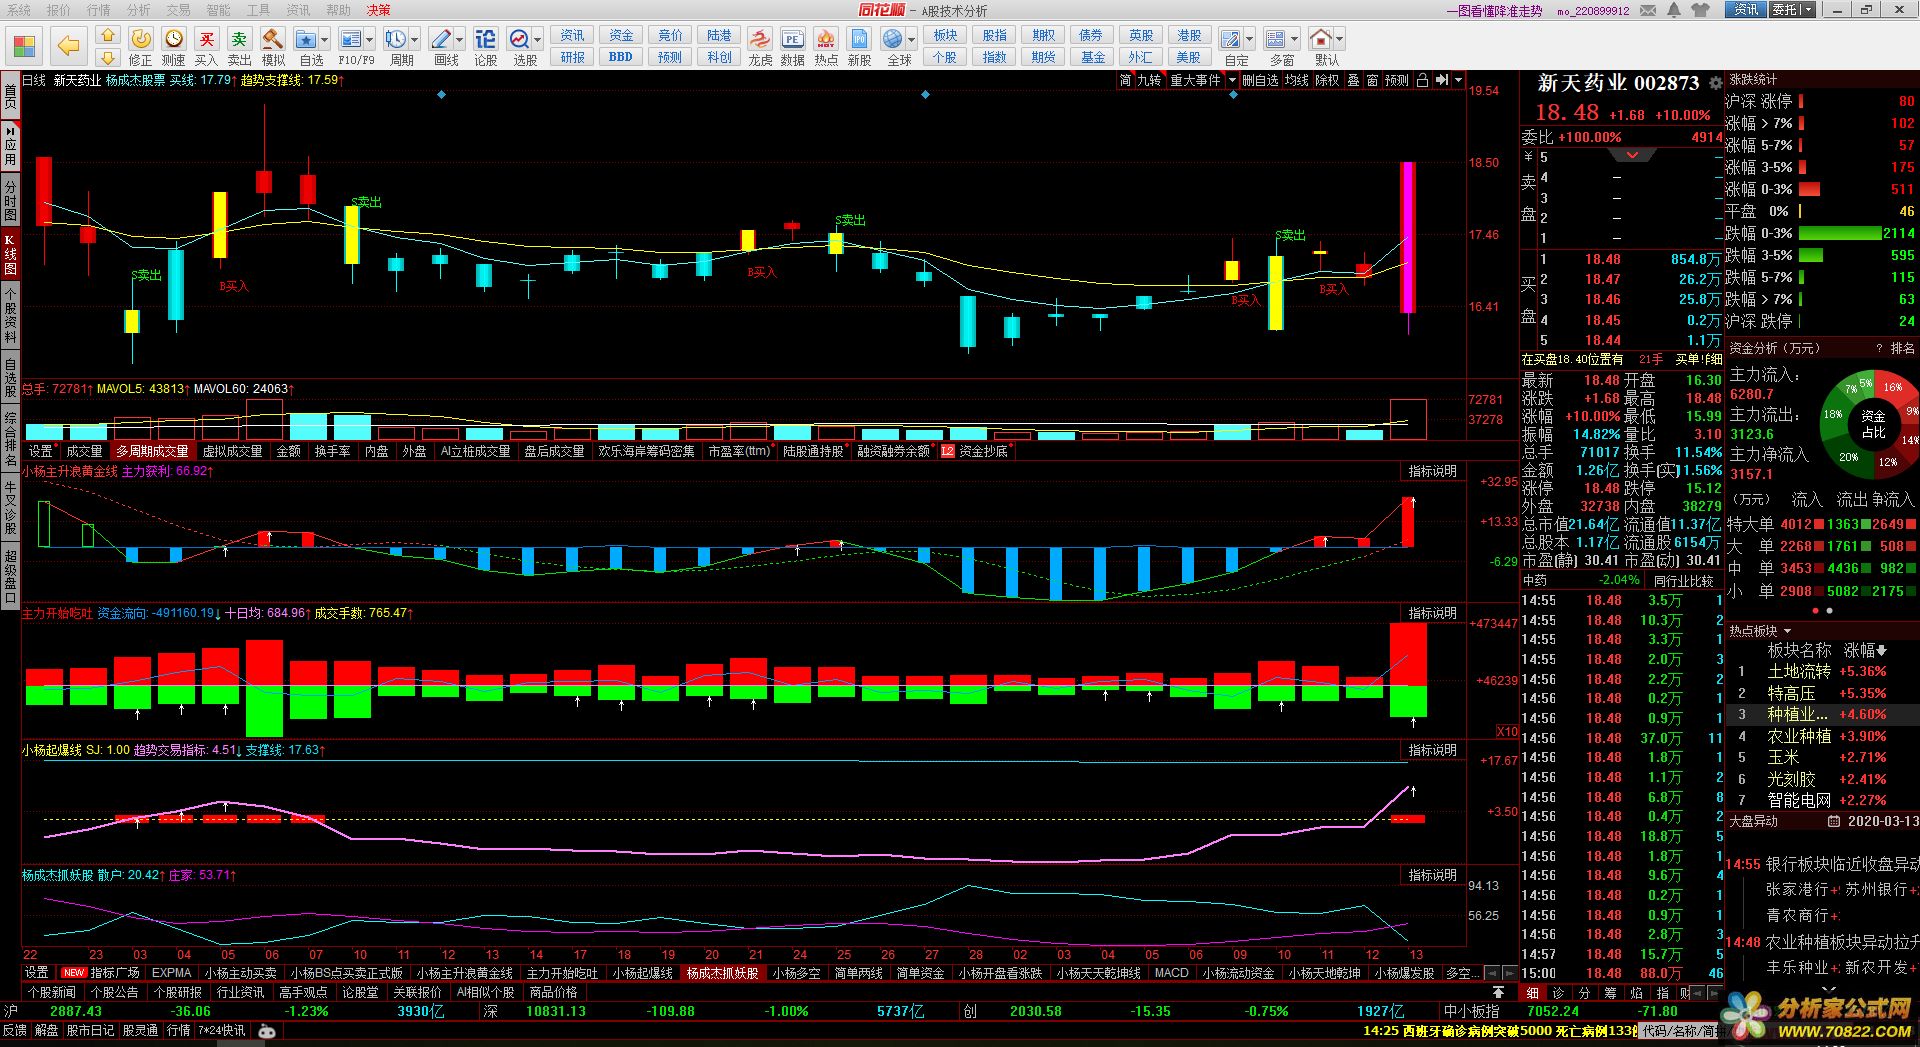Expand the 自选 dropdown arrow
Image resolution: width=1920 pixels, height=1047 pixels.
pos(326,40)
